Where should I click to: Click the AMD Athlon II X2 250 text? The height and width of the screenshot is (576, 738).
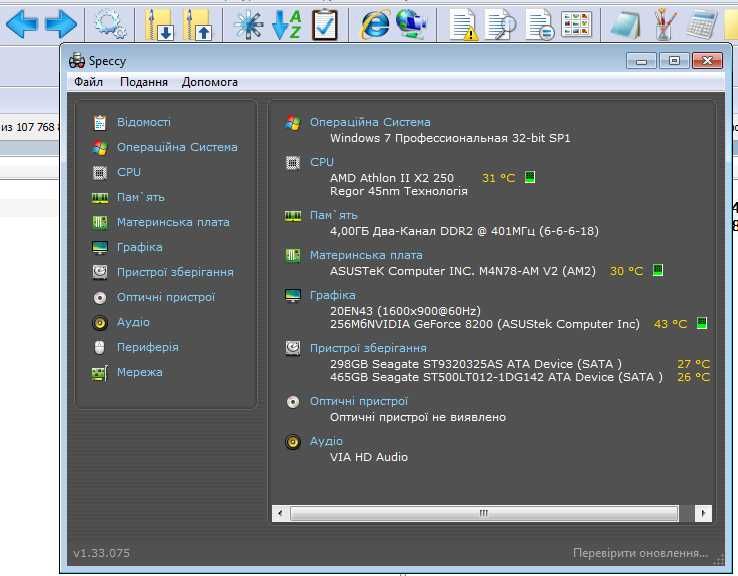point(392,178)
